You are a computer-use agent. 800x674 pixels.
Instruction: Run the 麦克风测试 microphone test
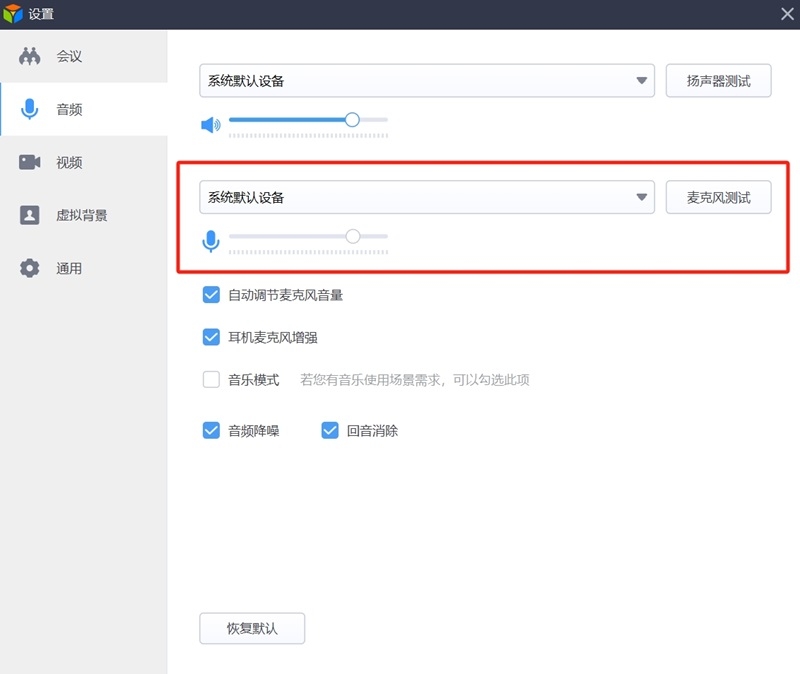click(718, 197)
